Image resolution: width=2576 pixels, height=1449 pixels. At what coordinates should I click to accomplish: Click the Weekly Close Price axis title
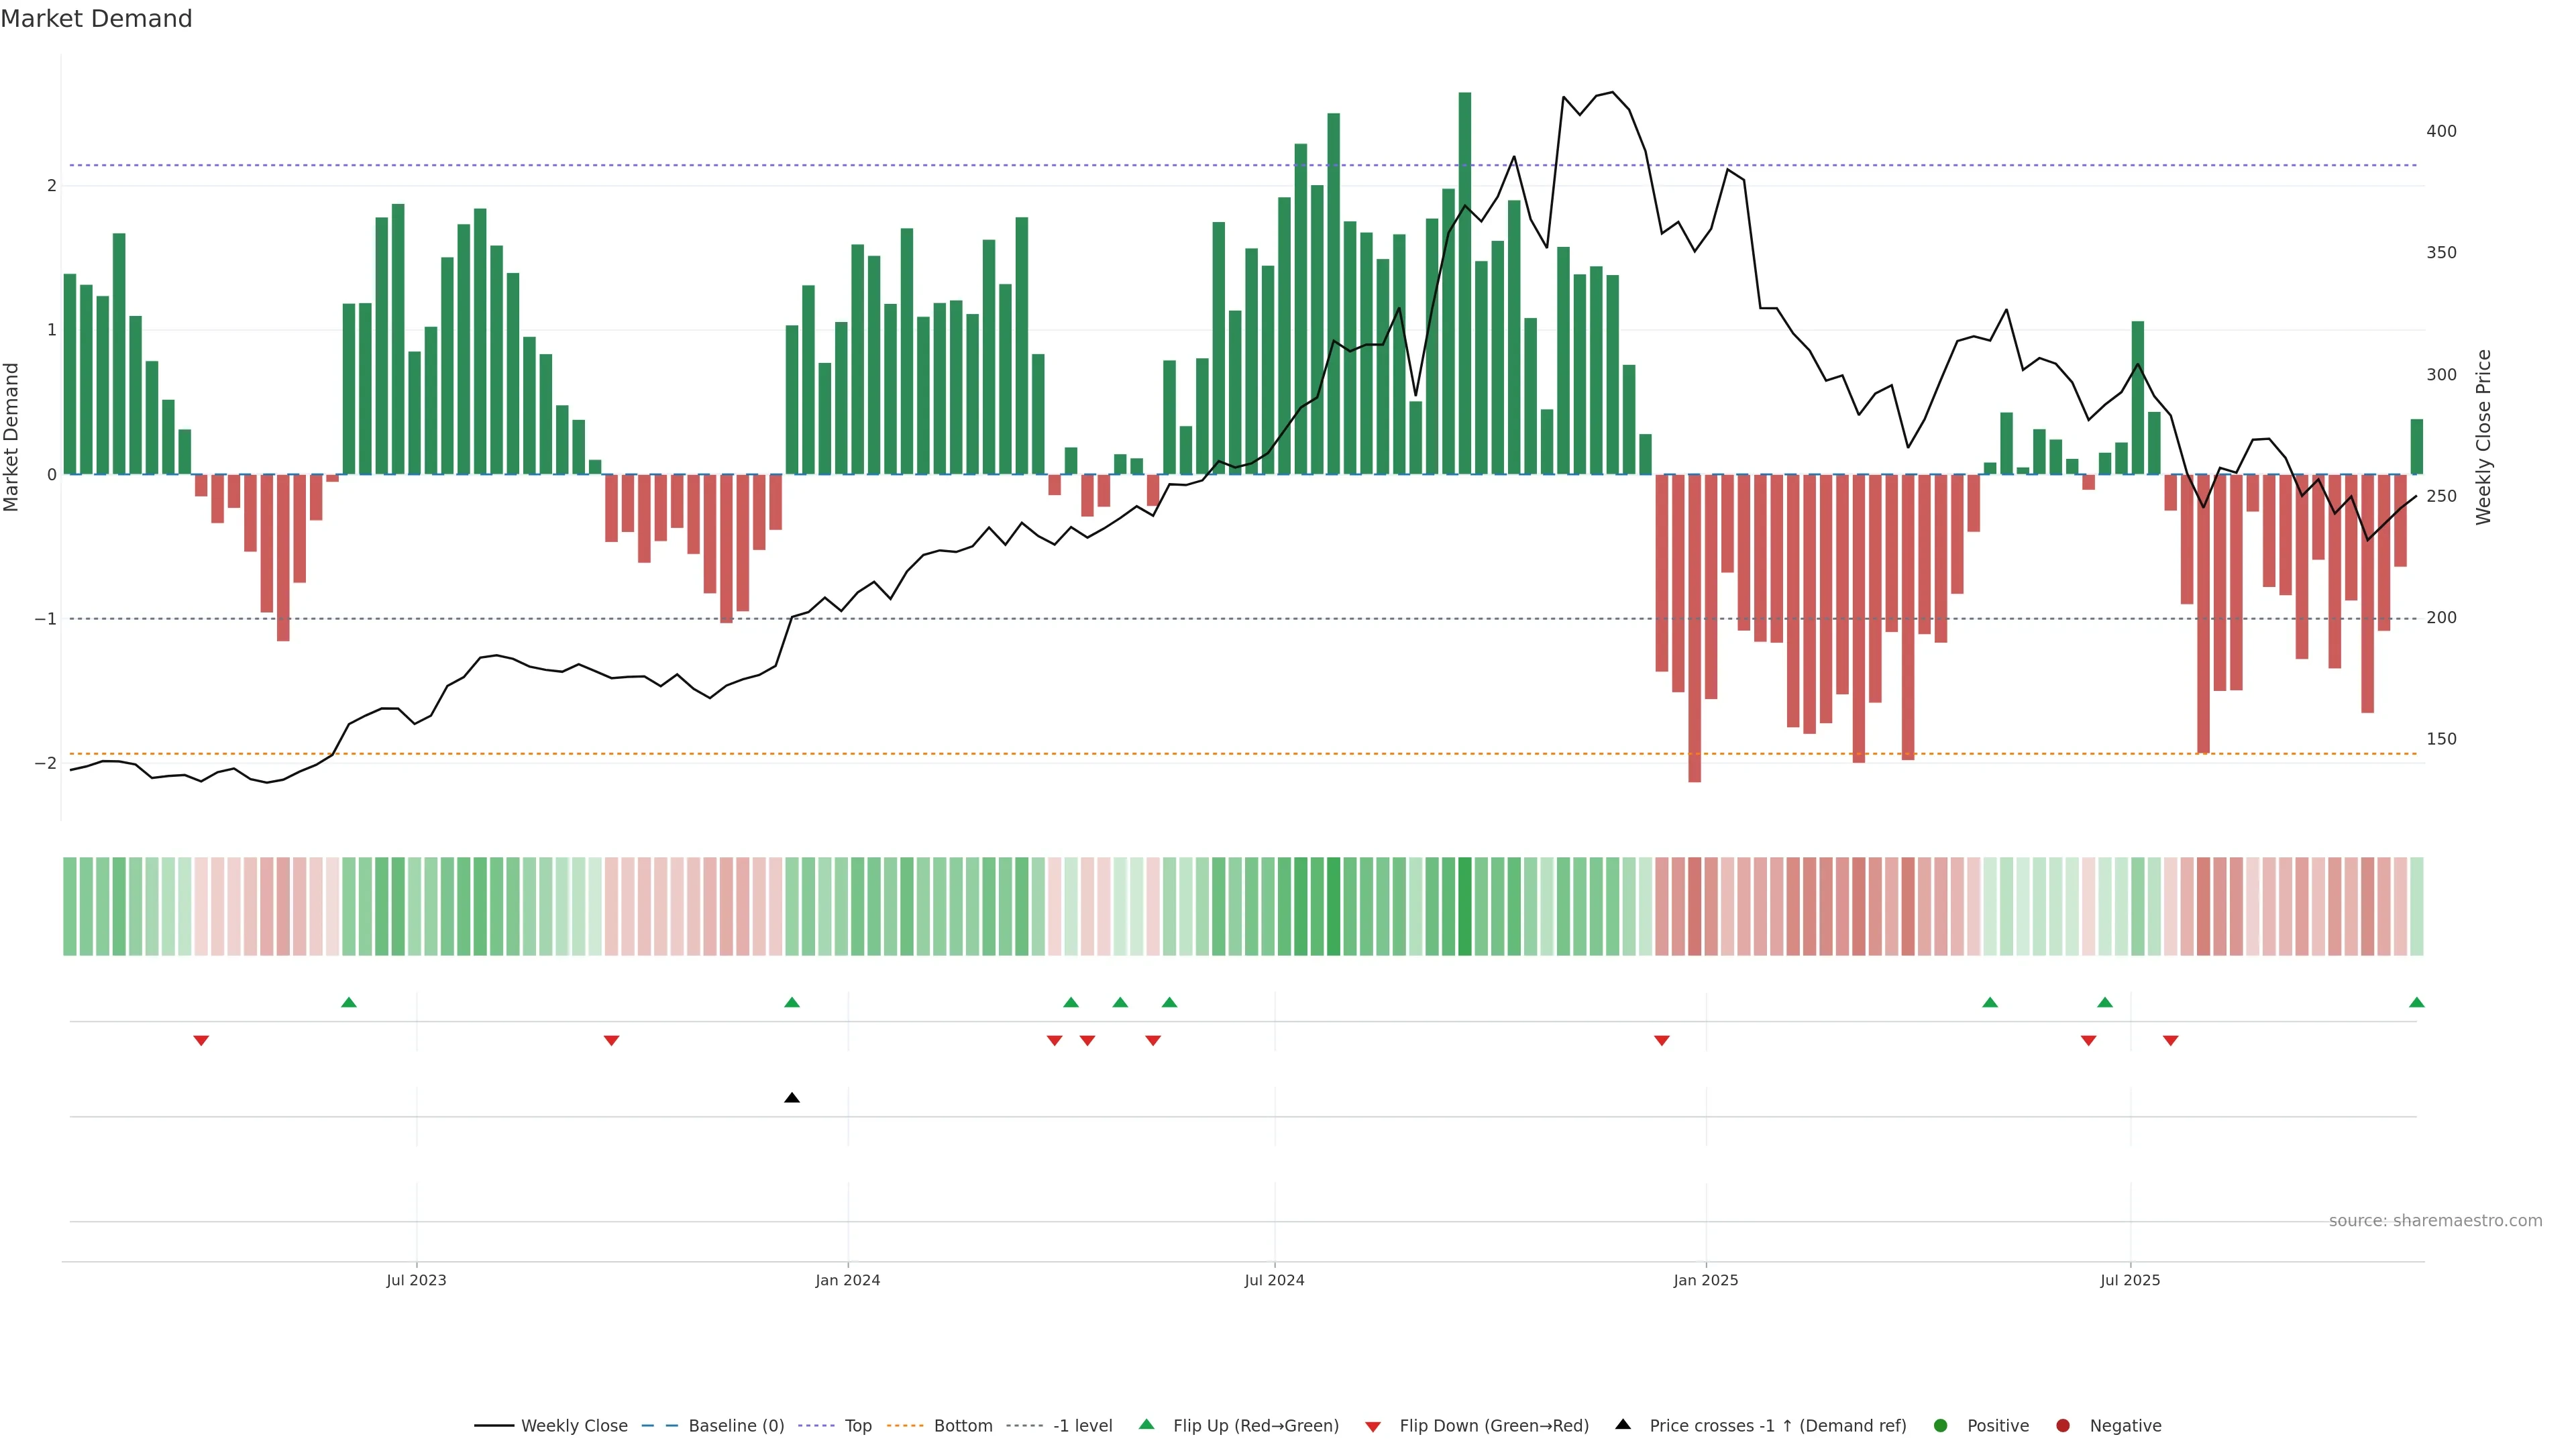pos(2484,437)
